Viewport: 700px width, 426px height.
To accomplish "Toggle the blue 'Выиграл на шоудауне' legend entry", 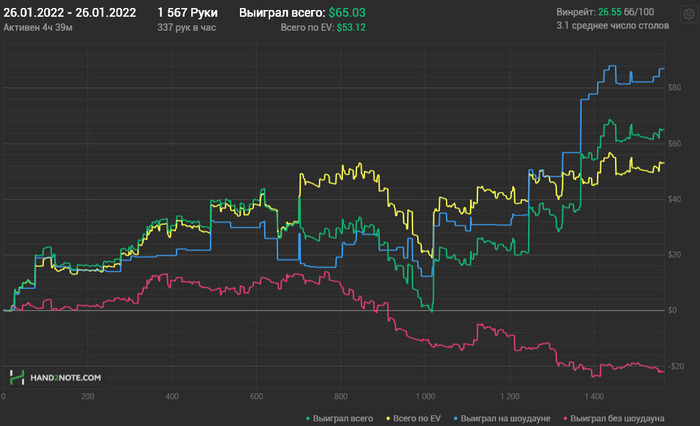I will (x=502, y=418).
